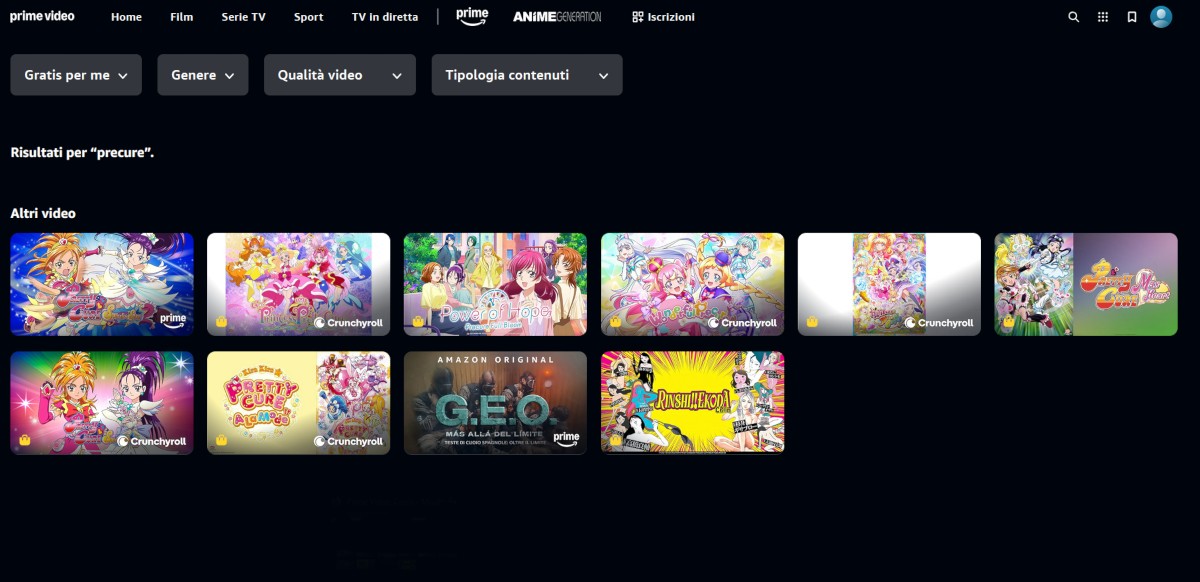Open the Pretty Cure Max Heart thumbnail

1086,284
